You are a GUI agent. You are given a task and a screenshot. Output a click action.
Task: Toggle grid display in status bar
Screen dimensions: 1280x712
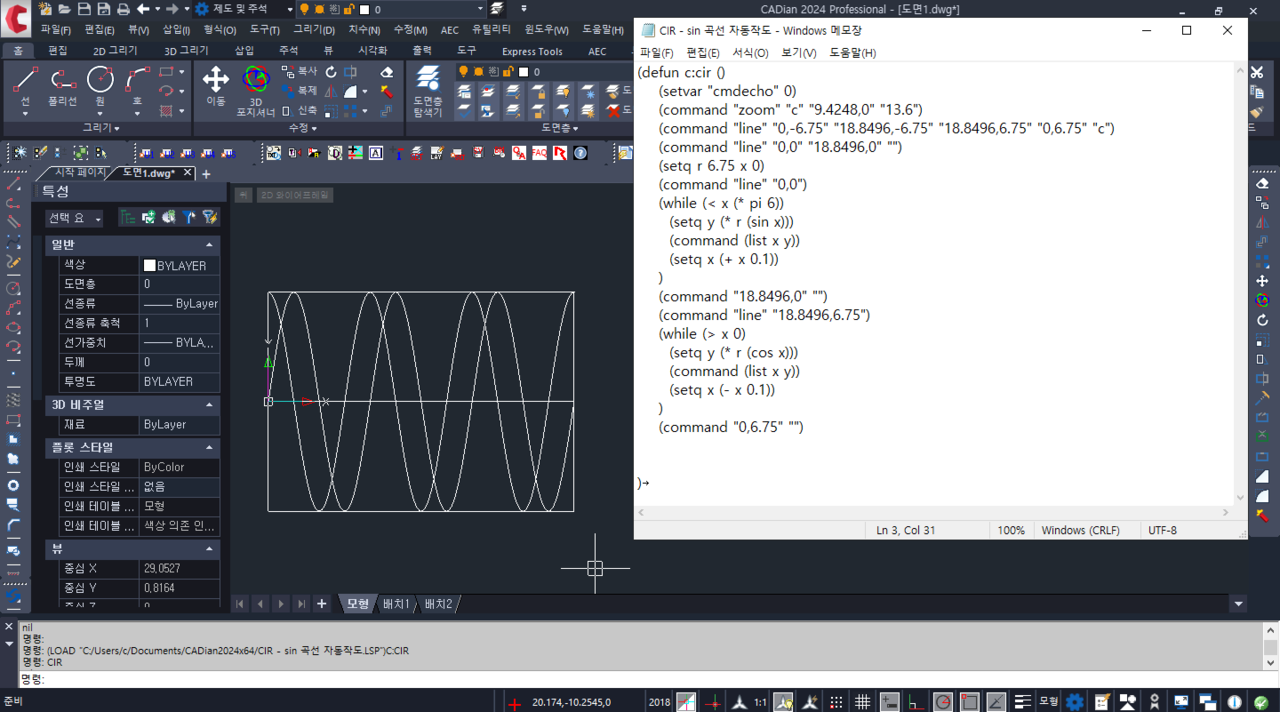tap(862, 702)
